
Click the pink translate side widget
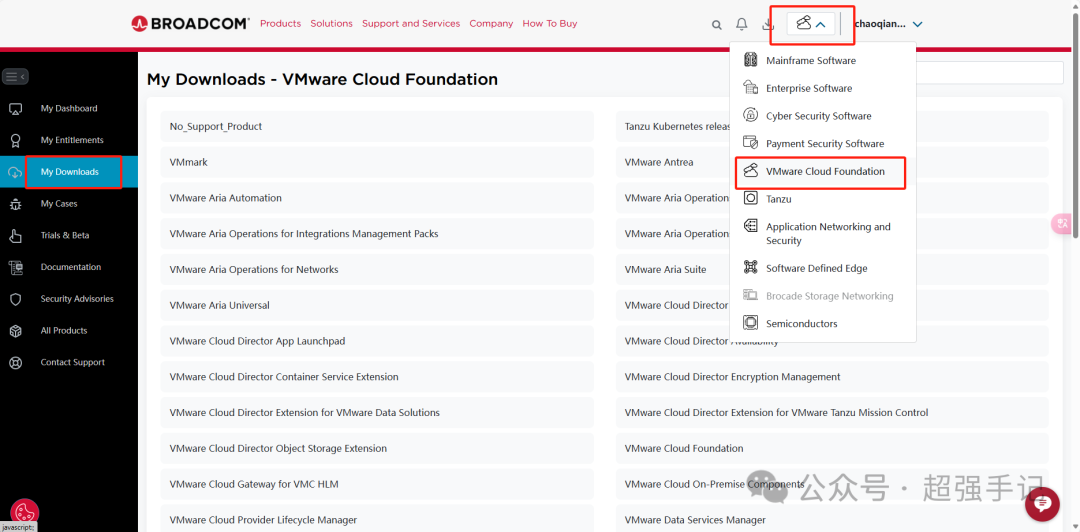(1061, 223)
